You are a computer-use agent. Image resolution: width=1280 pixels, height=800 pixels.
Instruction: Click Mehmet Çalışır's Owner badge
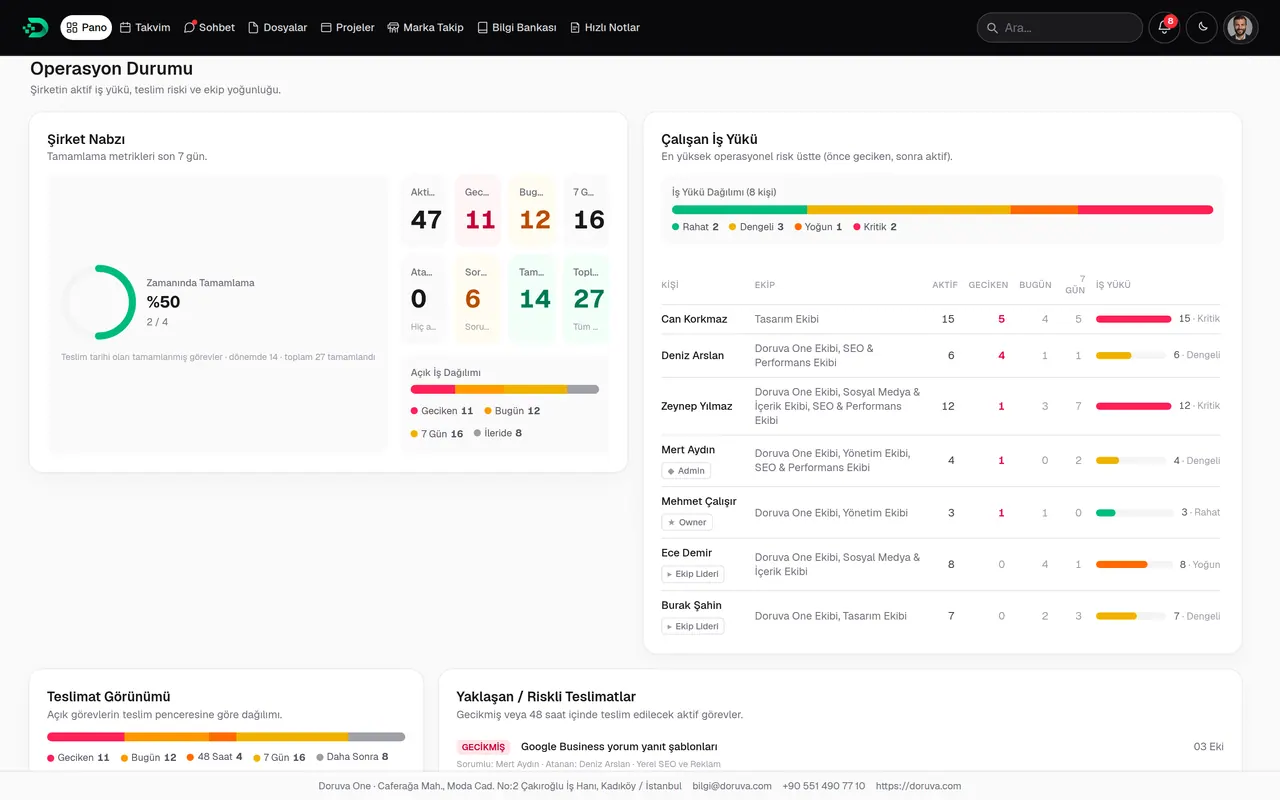pos(687,522)
